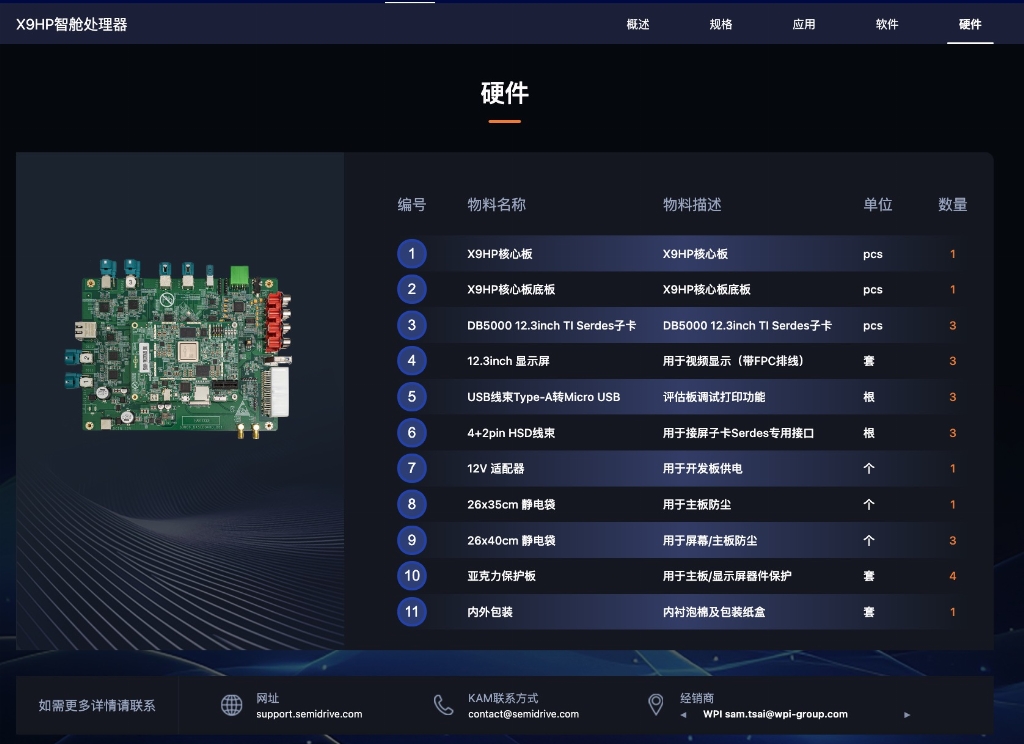Click USB线束Type-A转Micro USB item name

543,397
